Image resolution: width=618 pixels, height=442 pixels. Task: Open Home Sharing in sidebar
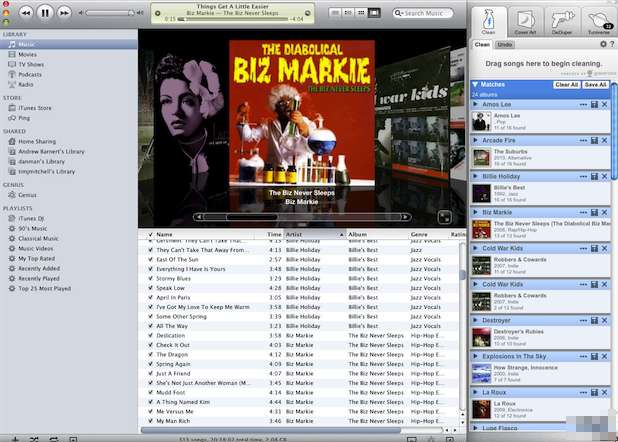pos(37,142)
